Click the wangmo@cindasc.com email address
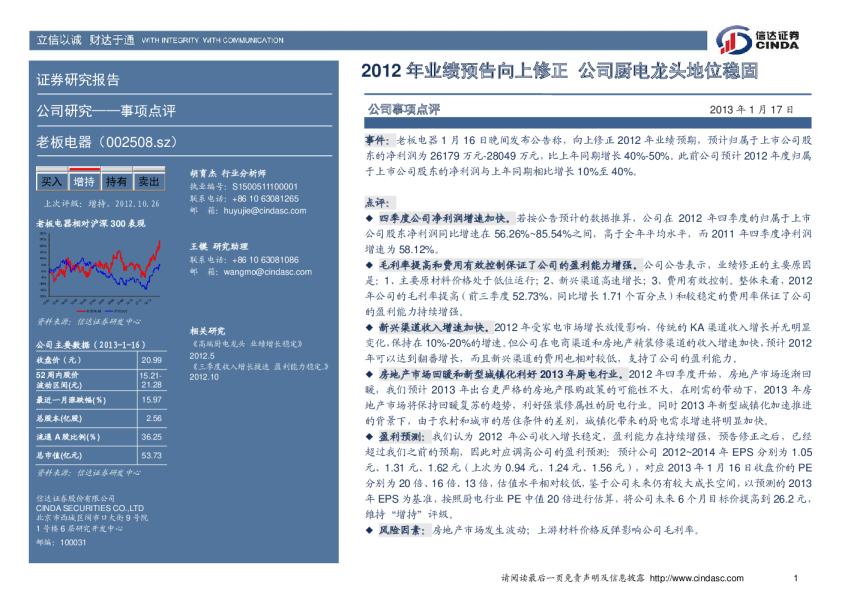This screenshot has height=595, width=842. click(x=257, y=272)
